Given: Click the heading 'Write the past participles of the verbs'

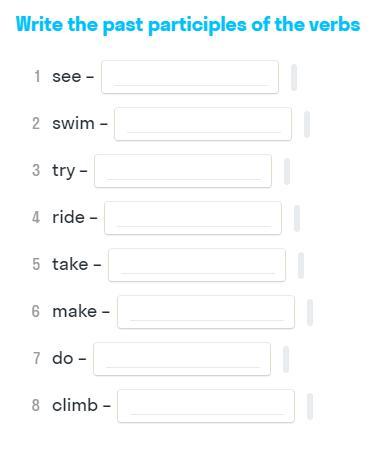Looking at the screenshot, I should click(x=188, y=25).
